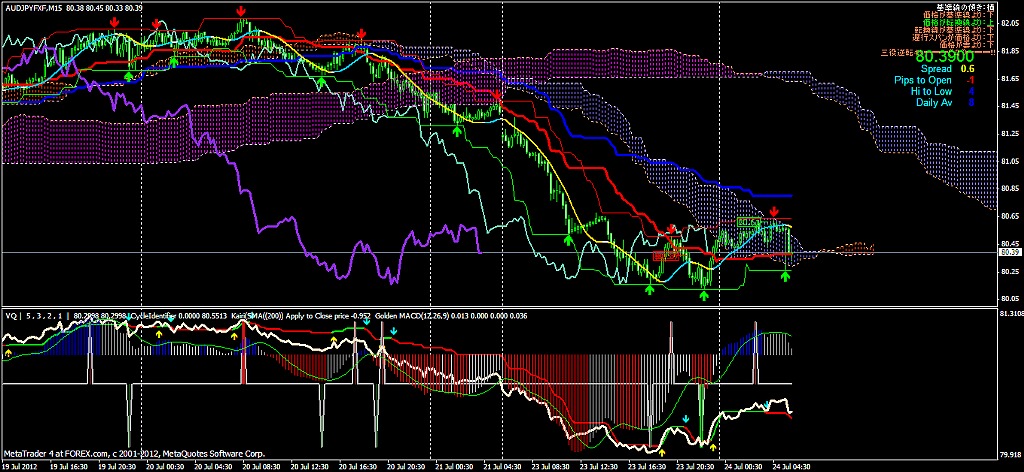This screenshot has width=1024, height=472.
Task: Click the leftmost red down arrow on the main chart
Action: [x=115, y=20]
